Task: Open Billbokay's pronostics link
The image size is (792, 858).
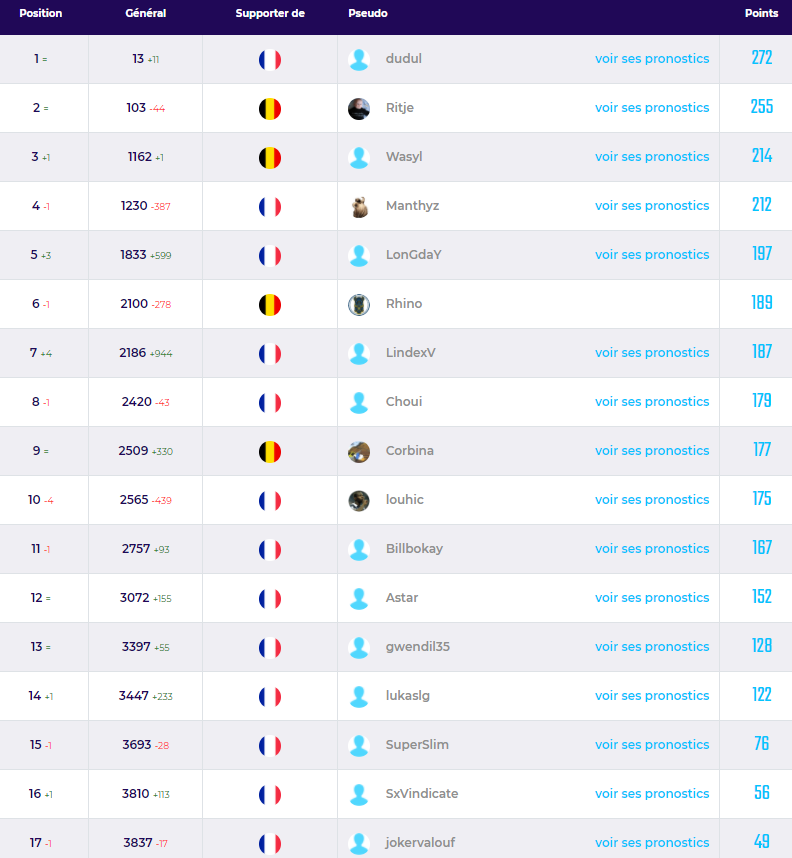Action: tap(652, 548)
